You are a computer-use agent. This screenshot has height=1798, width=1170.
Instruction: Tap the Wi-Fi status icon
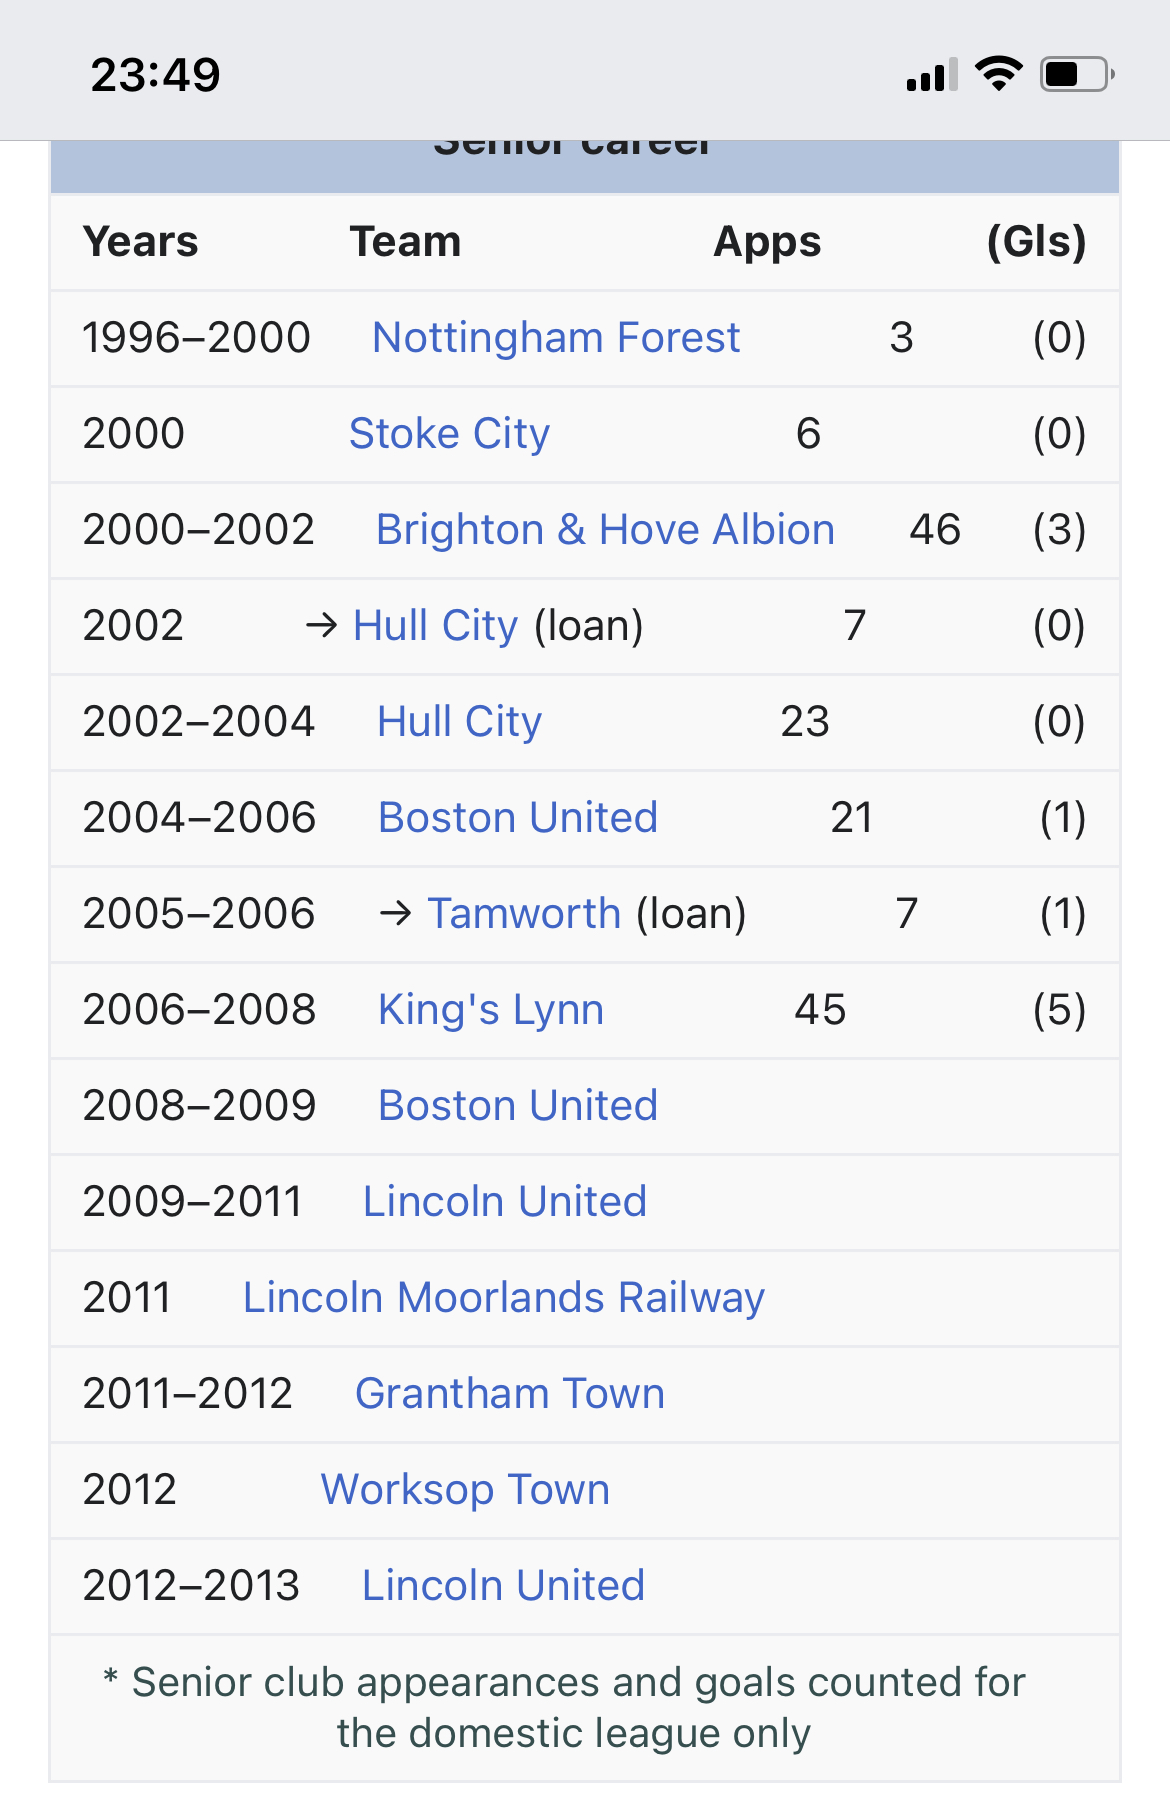pyautogui.click(x=998, y=74)
